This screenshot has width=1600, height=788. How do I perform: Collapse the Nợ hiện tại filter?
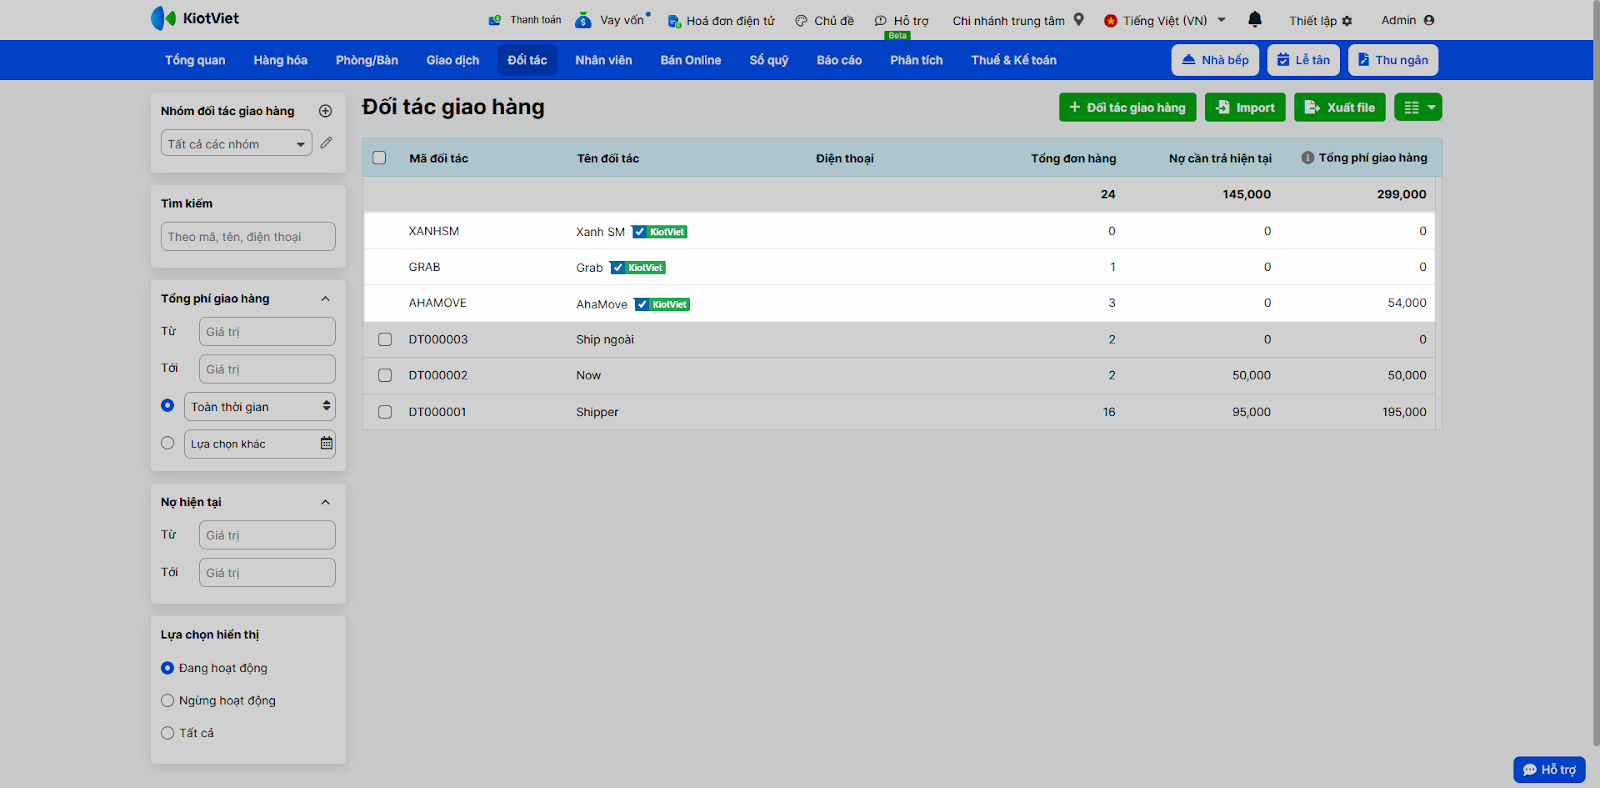325,502
